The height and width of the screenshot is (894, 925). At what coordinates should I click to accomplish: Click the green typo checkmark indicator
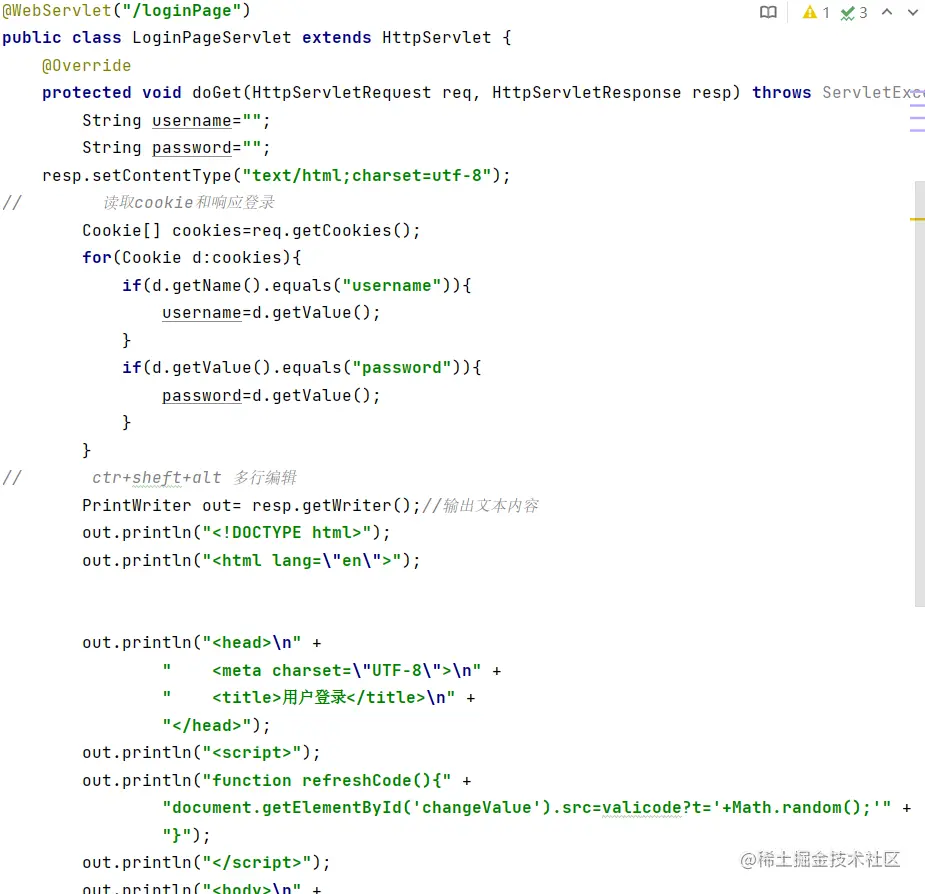tap(848, 12)
